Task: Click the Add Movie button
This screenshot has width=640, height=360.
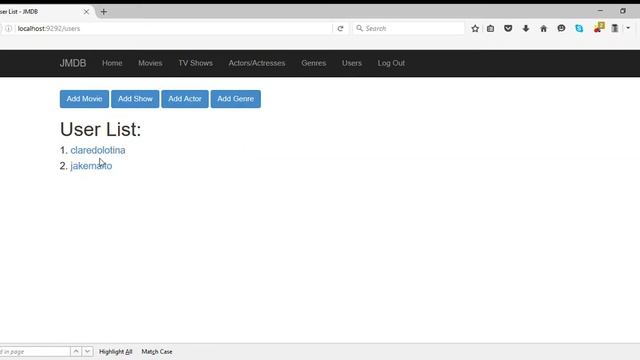Action: 84,99
